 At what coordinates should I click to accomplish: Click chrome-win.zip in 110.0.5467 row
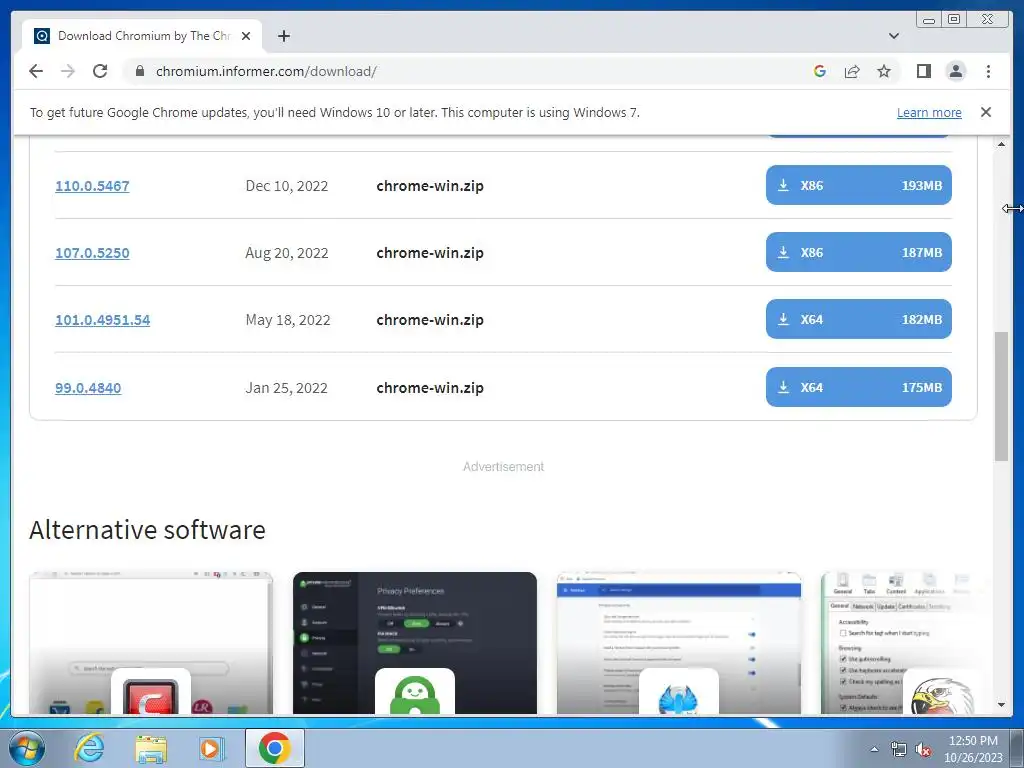click(430, 186)
